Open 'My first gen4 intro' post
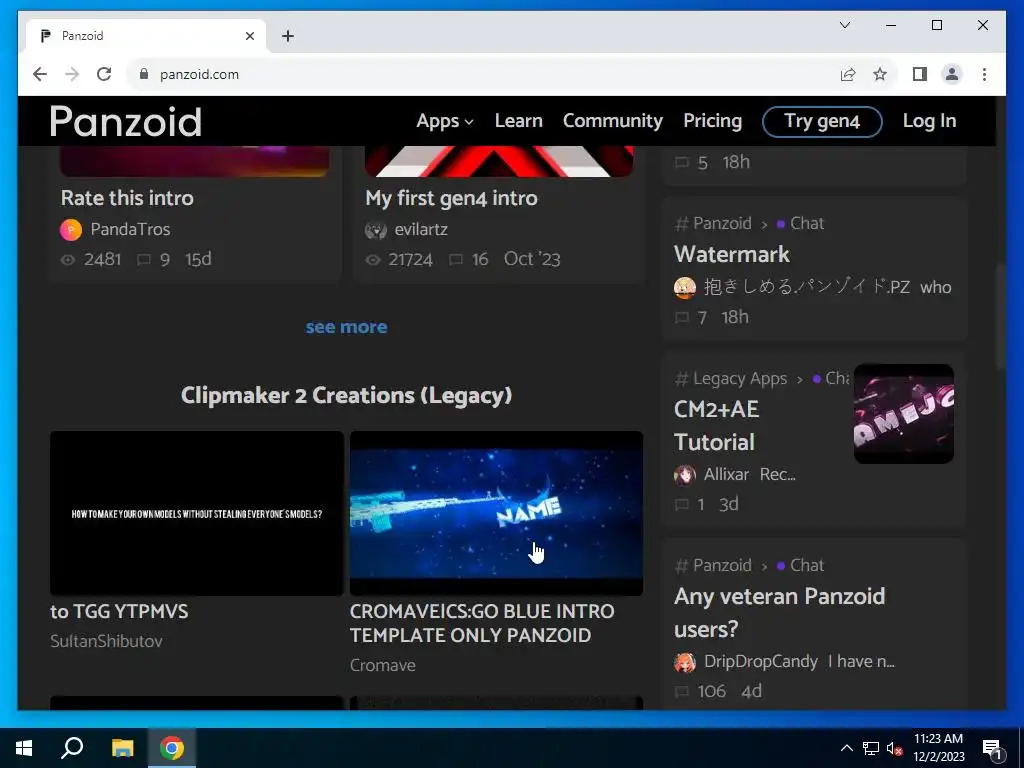The height and width of the screenshot is (768, 1024). point(451,198)
